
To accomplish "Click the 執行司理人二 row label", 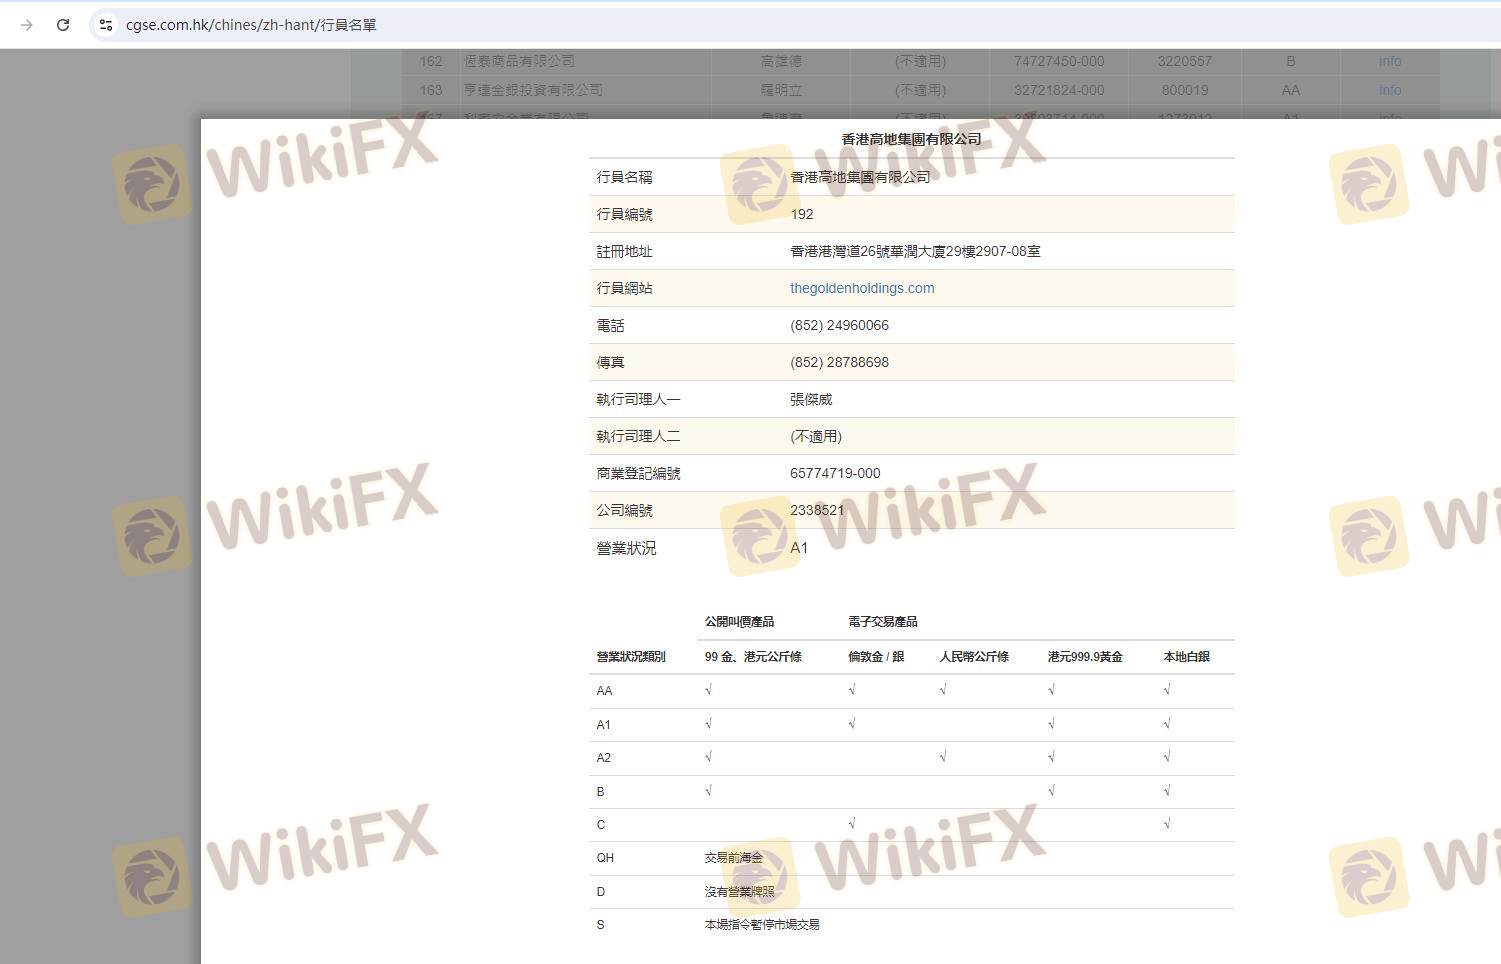I will point(638,436).
